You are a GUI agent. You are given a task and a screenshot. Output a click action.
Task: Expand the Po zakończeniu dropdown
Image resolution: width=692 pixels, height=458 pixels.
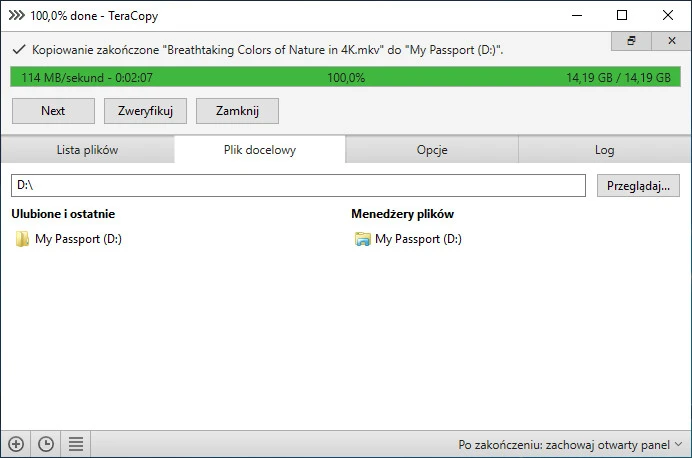tap(570, 444)
